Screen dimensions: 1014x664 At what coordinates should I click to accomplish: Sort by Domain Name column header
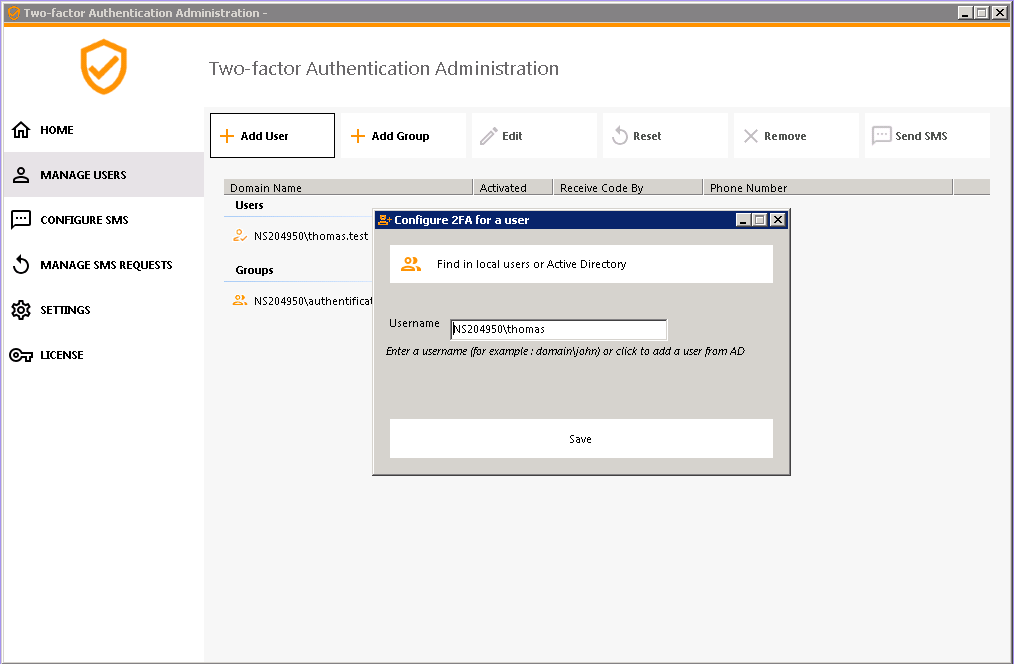pos(347,187)
